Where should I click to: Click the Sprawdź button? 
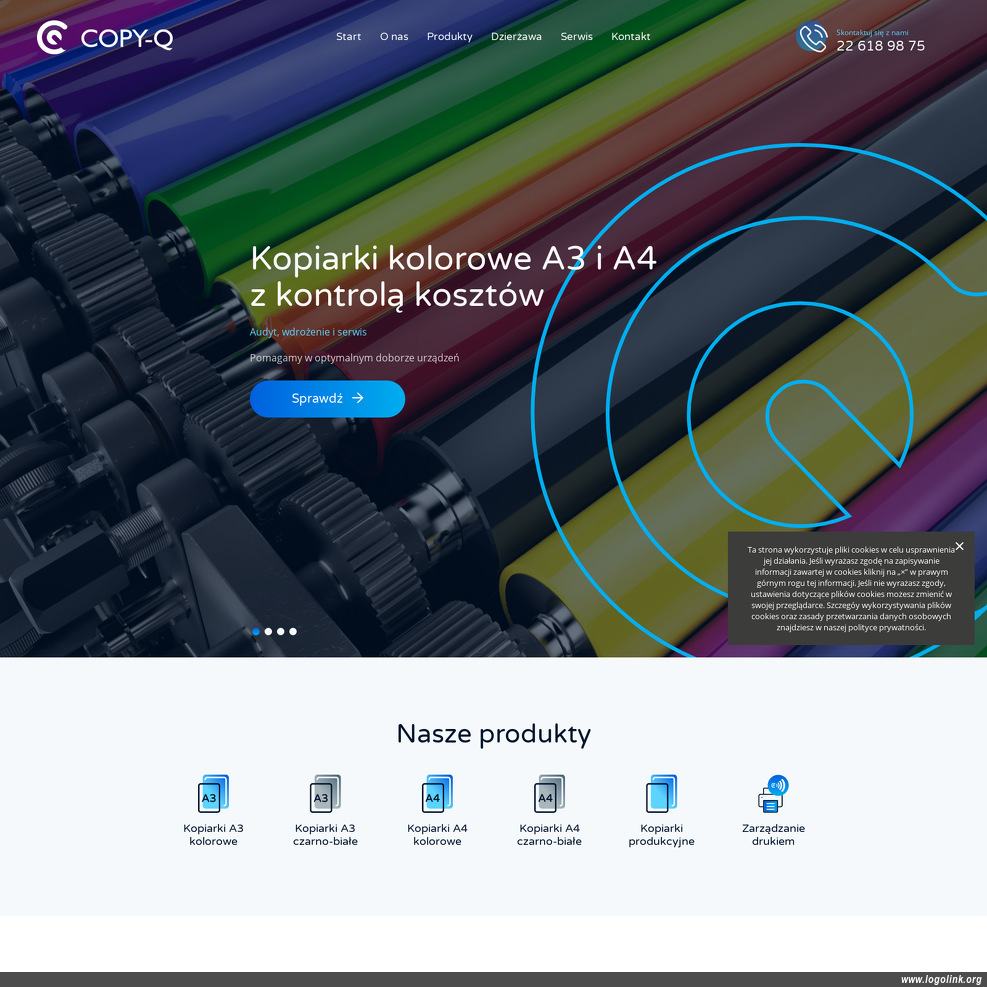[327, 398]
